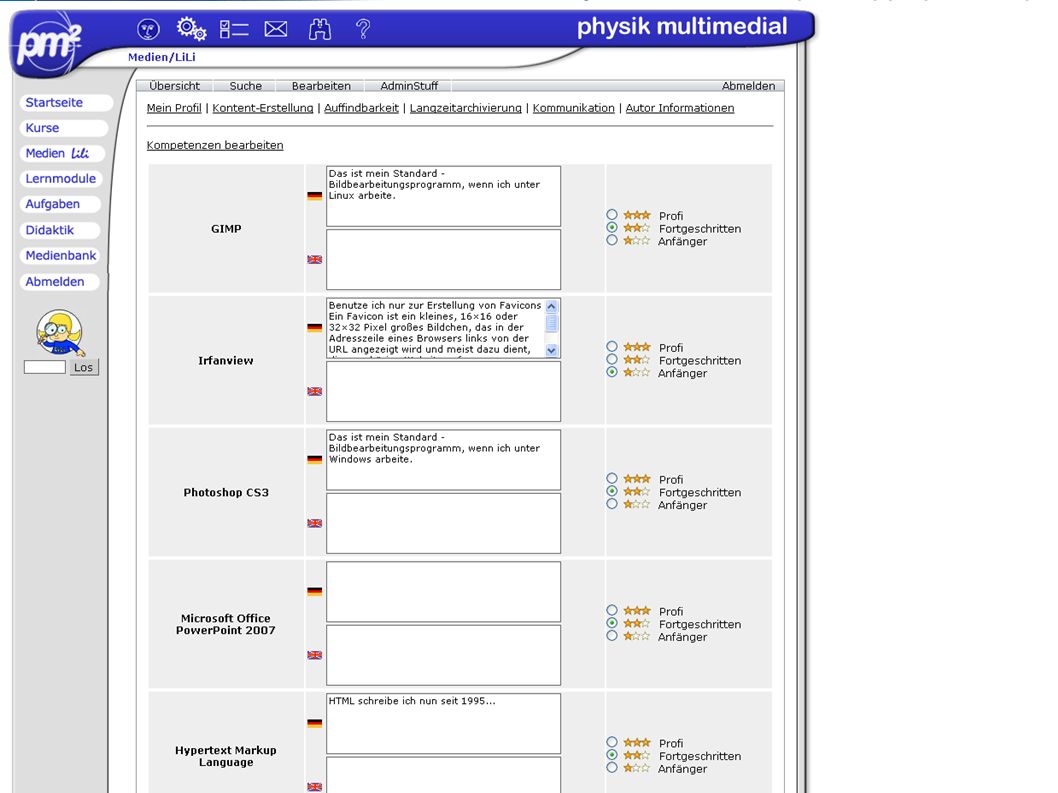Select Fortgeschritten level for GIMP

pyautogui.click(x=612, y=227)
